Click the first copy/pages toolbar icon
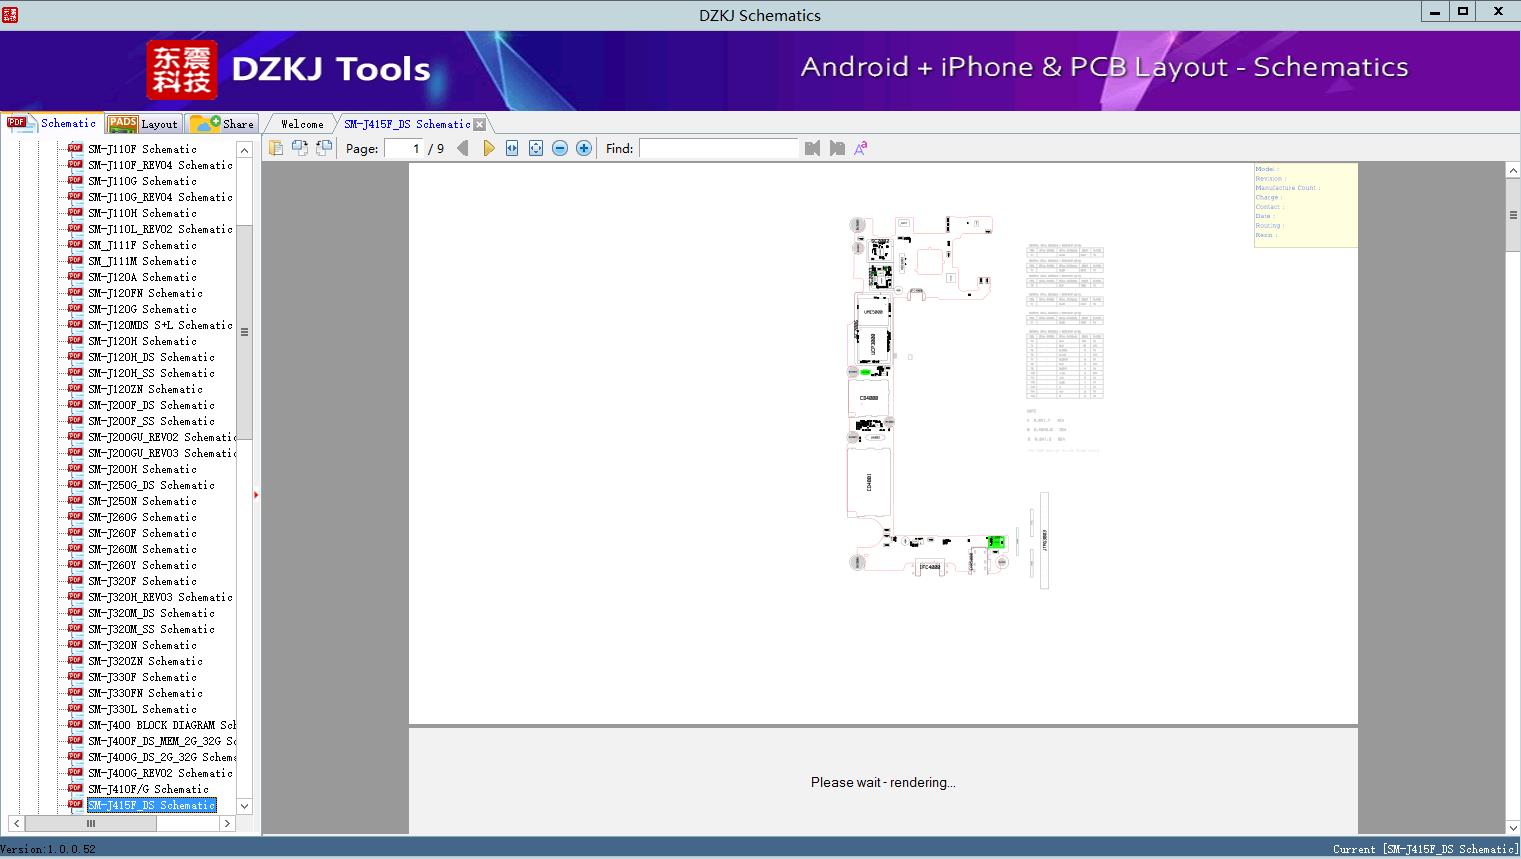The width and height of the screenshot is (1521, 859). [x=276, y=148]
